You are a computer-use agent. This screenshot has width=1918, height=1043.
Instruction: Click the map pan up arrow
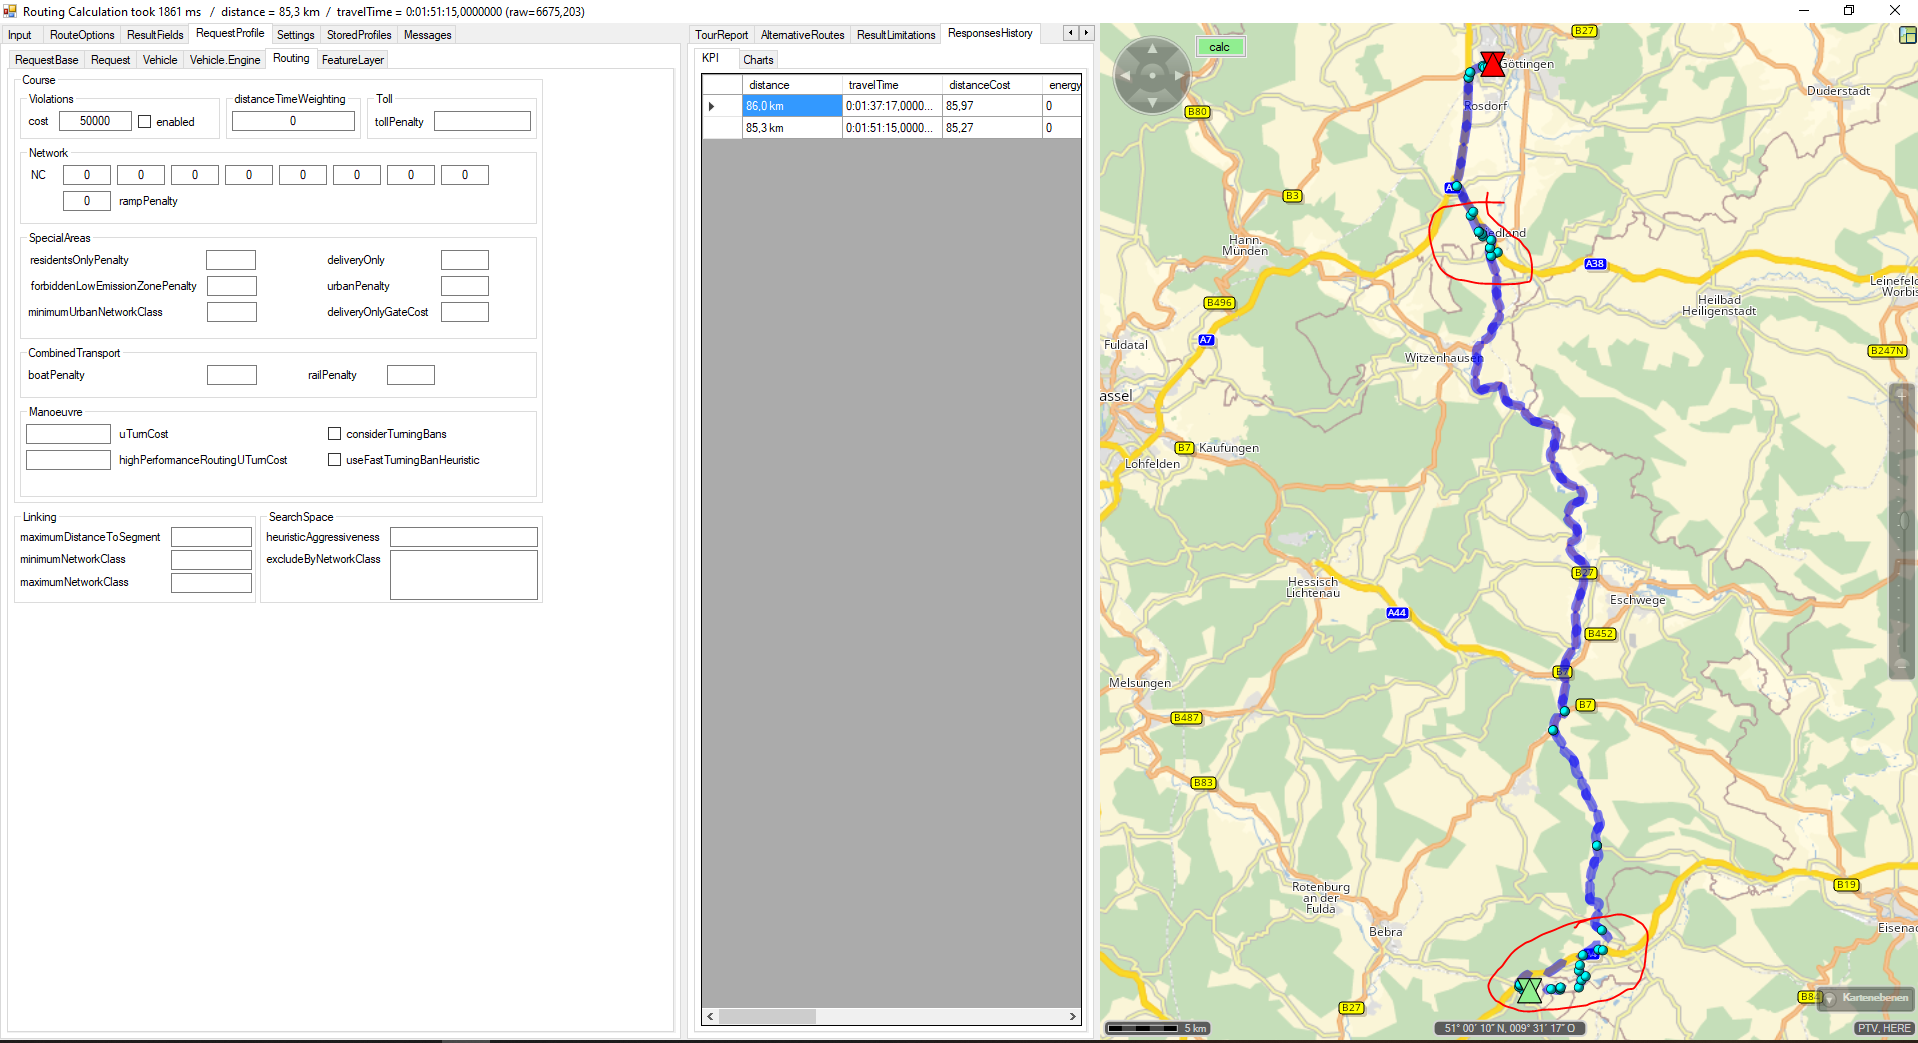1152,48
